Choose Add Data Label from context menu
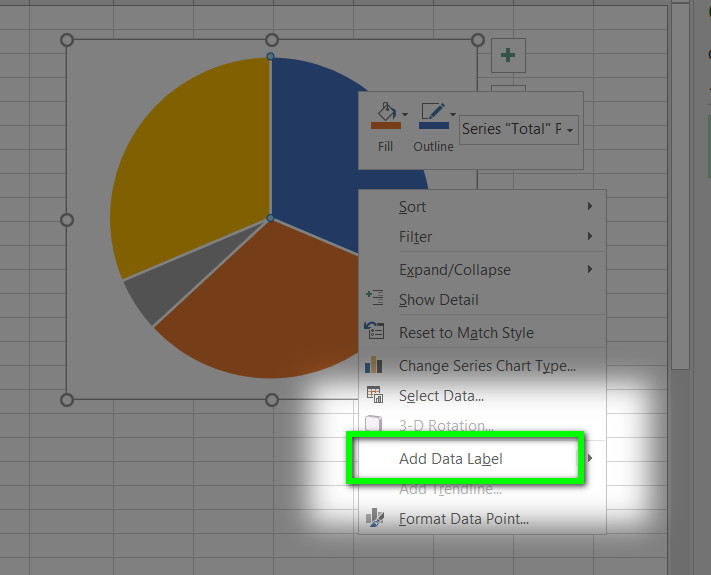This screenshot has height=575, width=711. 451,458
